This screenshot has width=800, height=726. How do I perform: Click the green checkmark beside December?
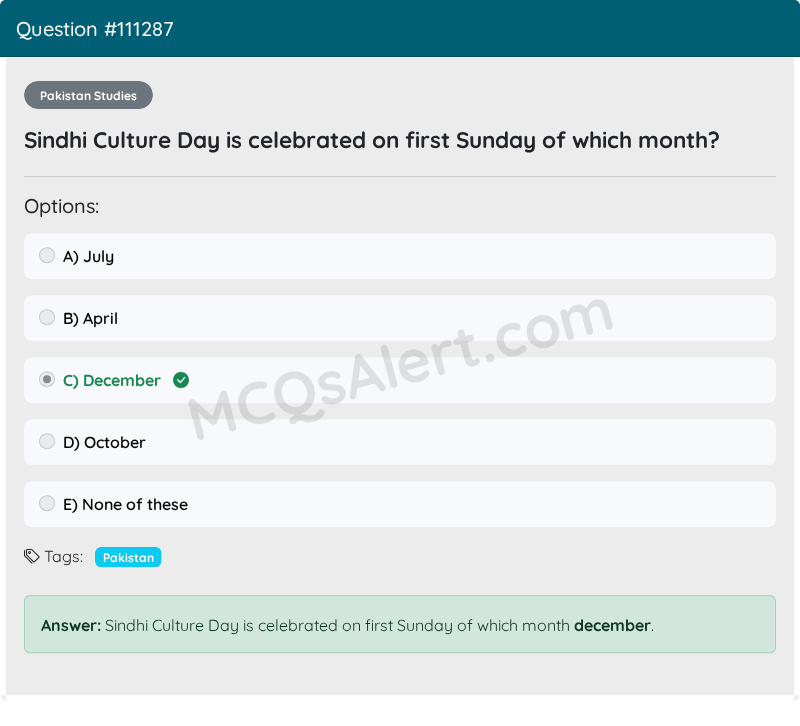pyautogui.click(x=181, y=380)
